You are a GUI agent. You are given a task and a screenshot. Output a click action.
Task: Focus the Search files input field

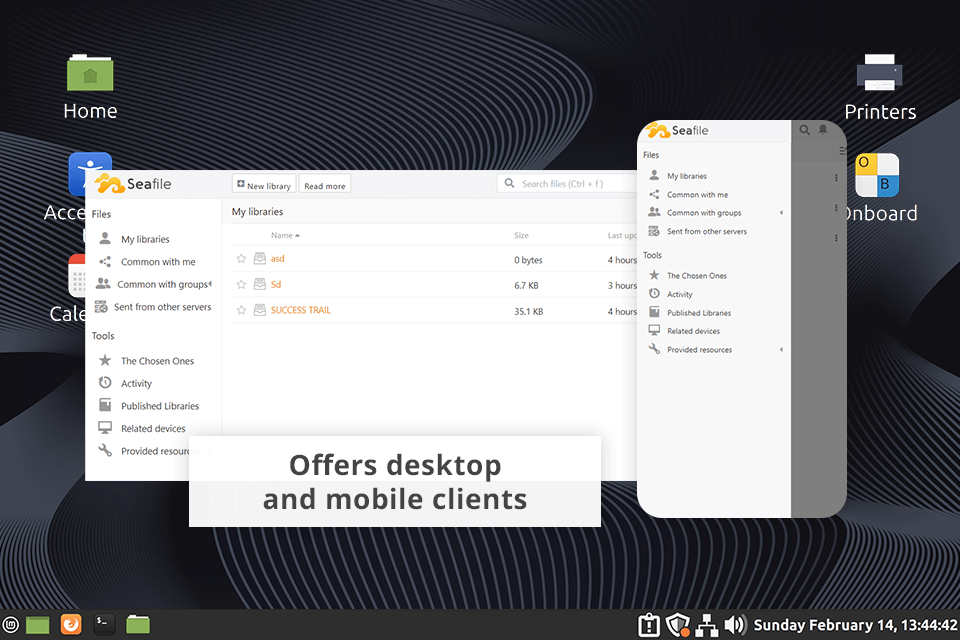click(x=567, y=183)
